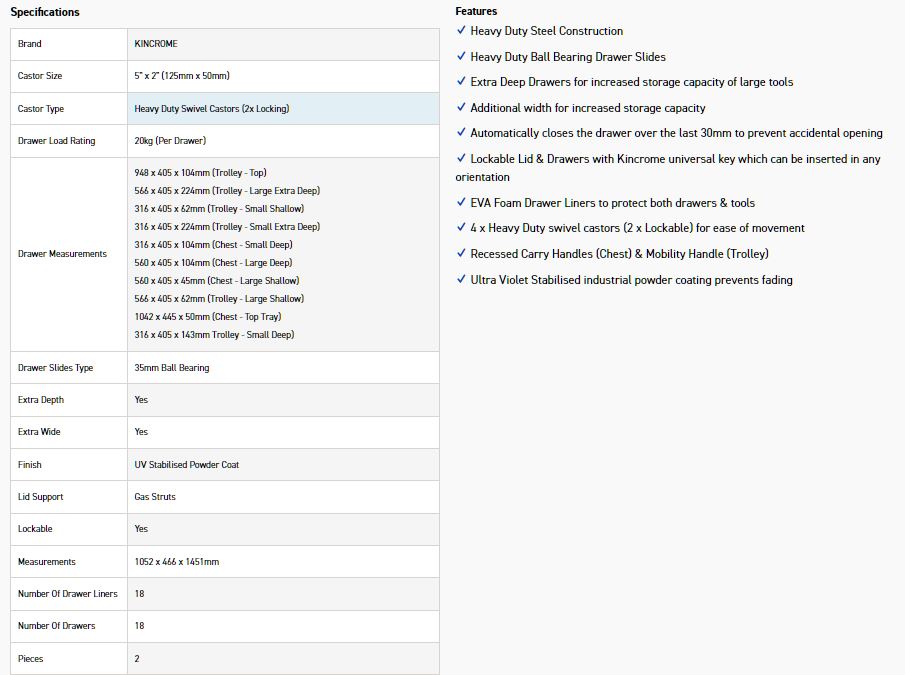This screenshot has width=905, height=675.
Task: Click the Drawer Measurements row label
Action: click(62, 254)
